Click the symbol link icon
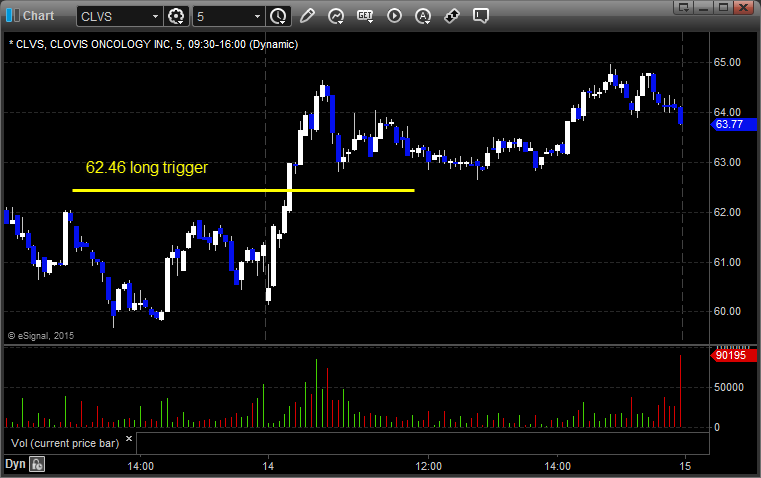 tap(452, 16)
